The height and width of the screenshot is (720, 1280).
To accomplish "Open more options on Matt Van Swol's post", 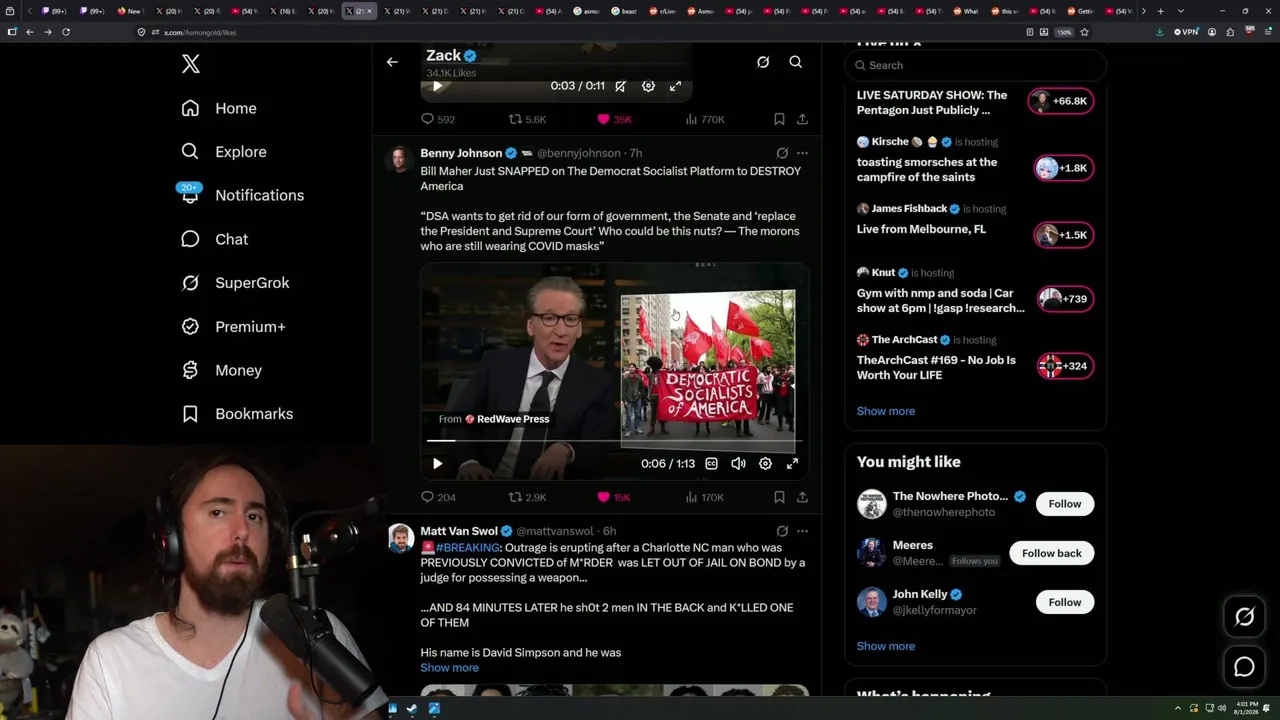I will coord(802,531).
